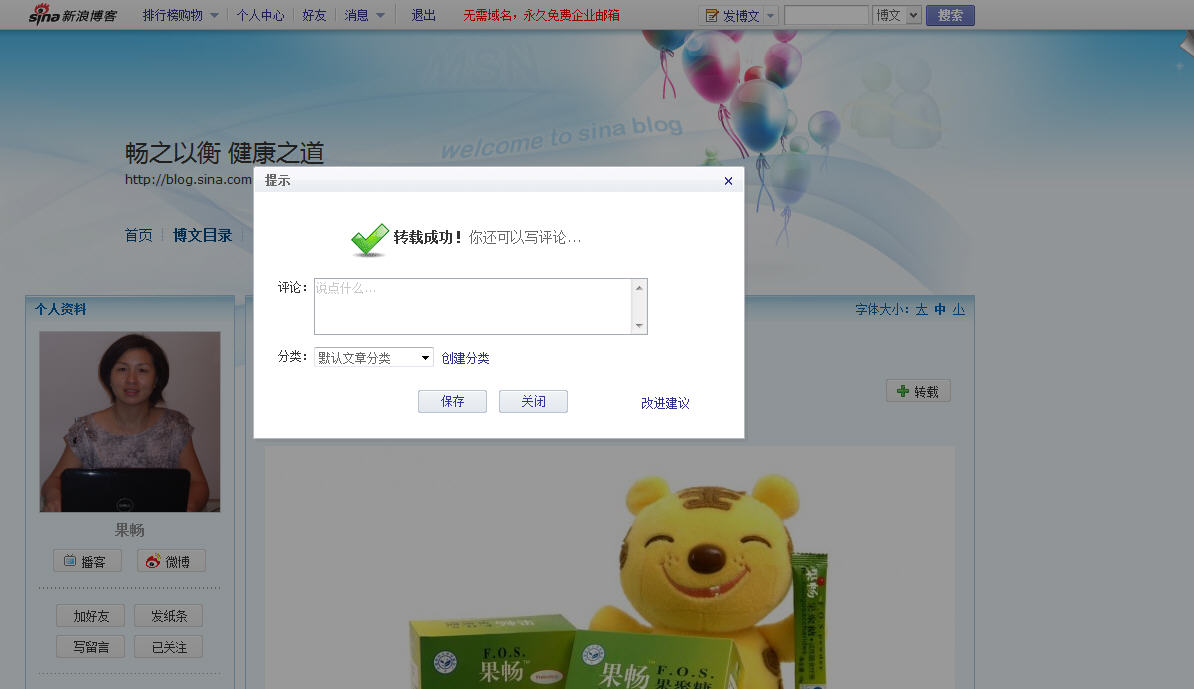Expand the arrow beside 发博文
Viewport: 1194px width, 689px height.
[771, 15]
